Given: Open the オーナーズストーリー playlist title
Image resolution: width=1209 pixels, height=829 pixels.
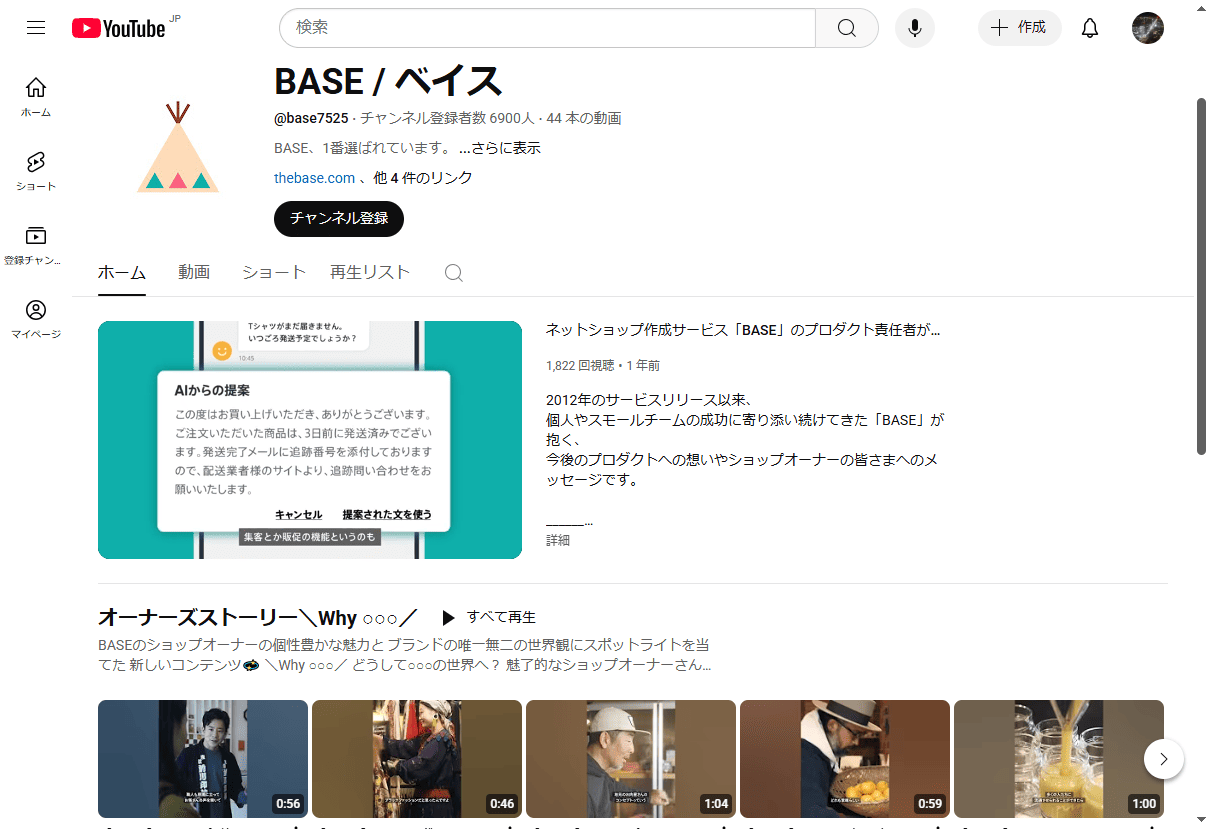Looking at the screenshot, I should click(x=257, y=617).
